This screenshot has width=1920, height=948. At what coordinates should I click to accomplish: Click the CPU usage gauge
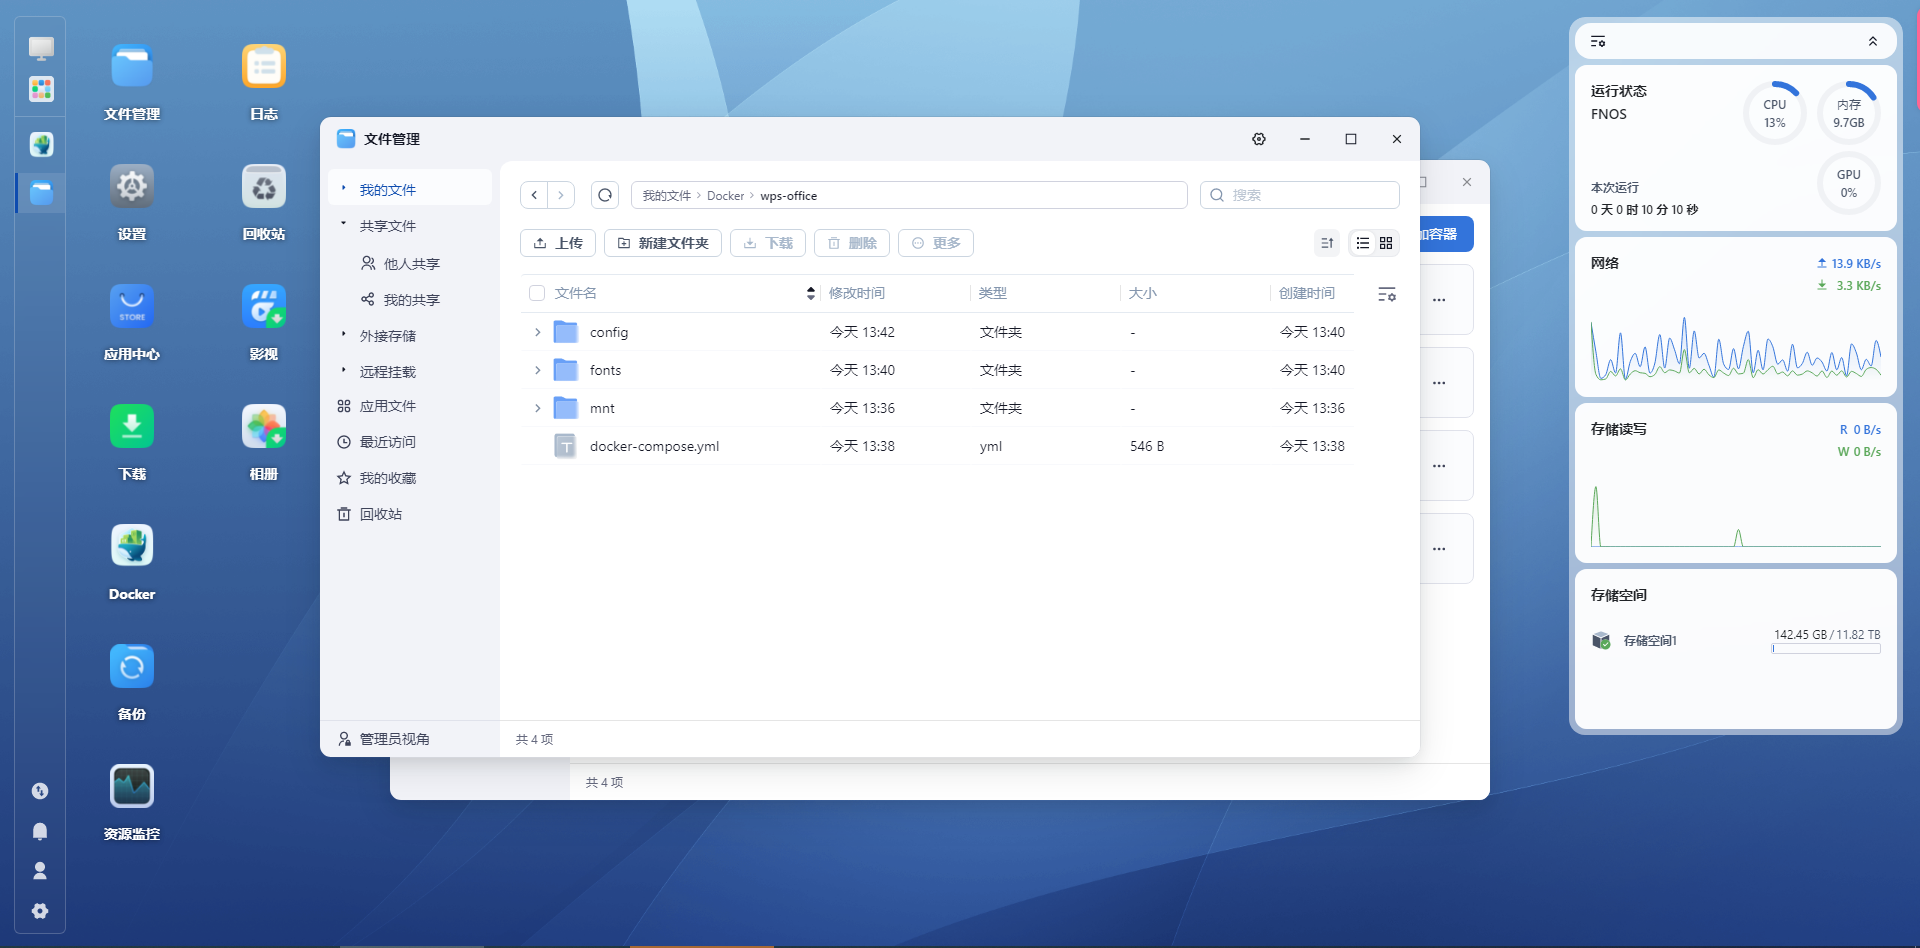[x=1774, y=113]
